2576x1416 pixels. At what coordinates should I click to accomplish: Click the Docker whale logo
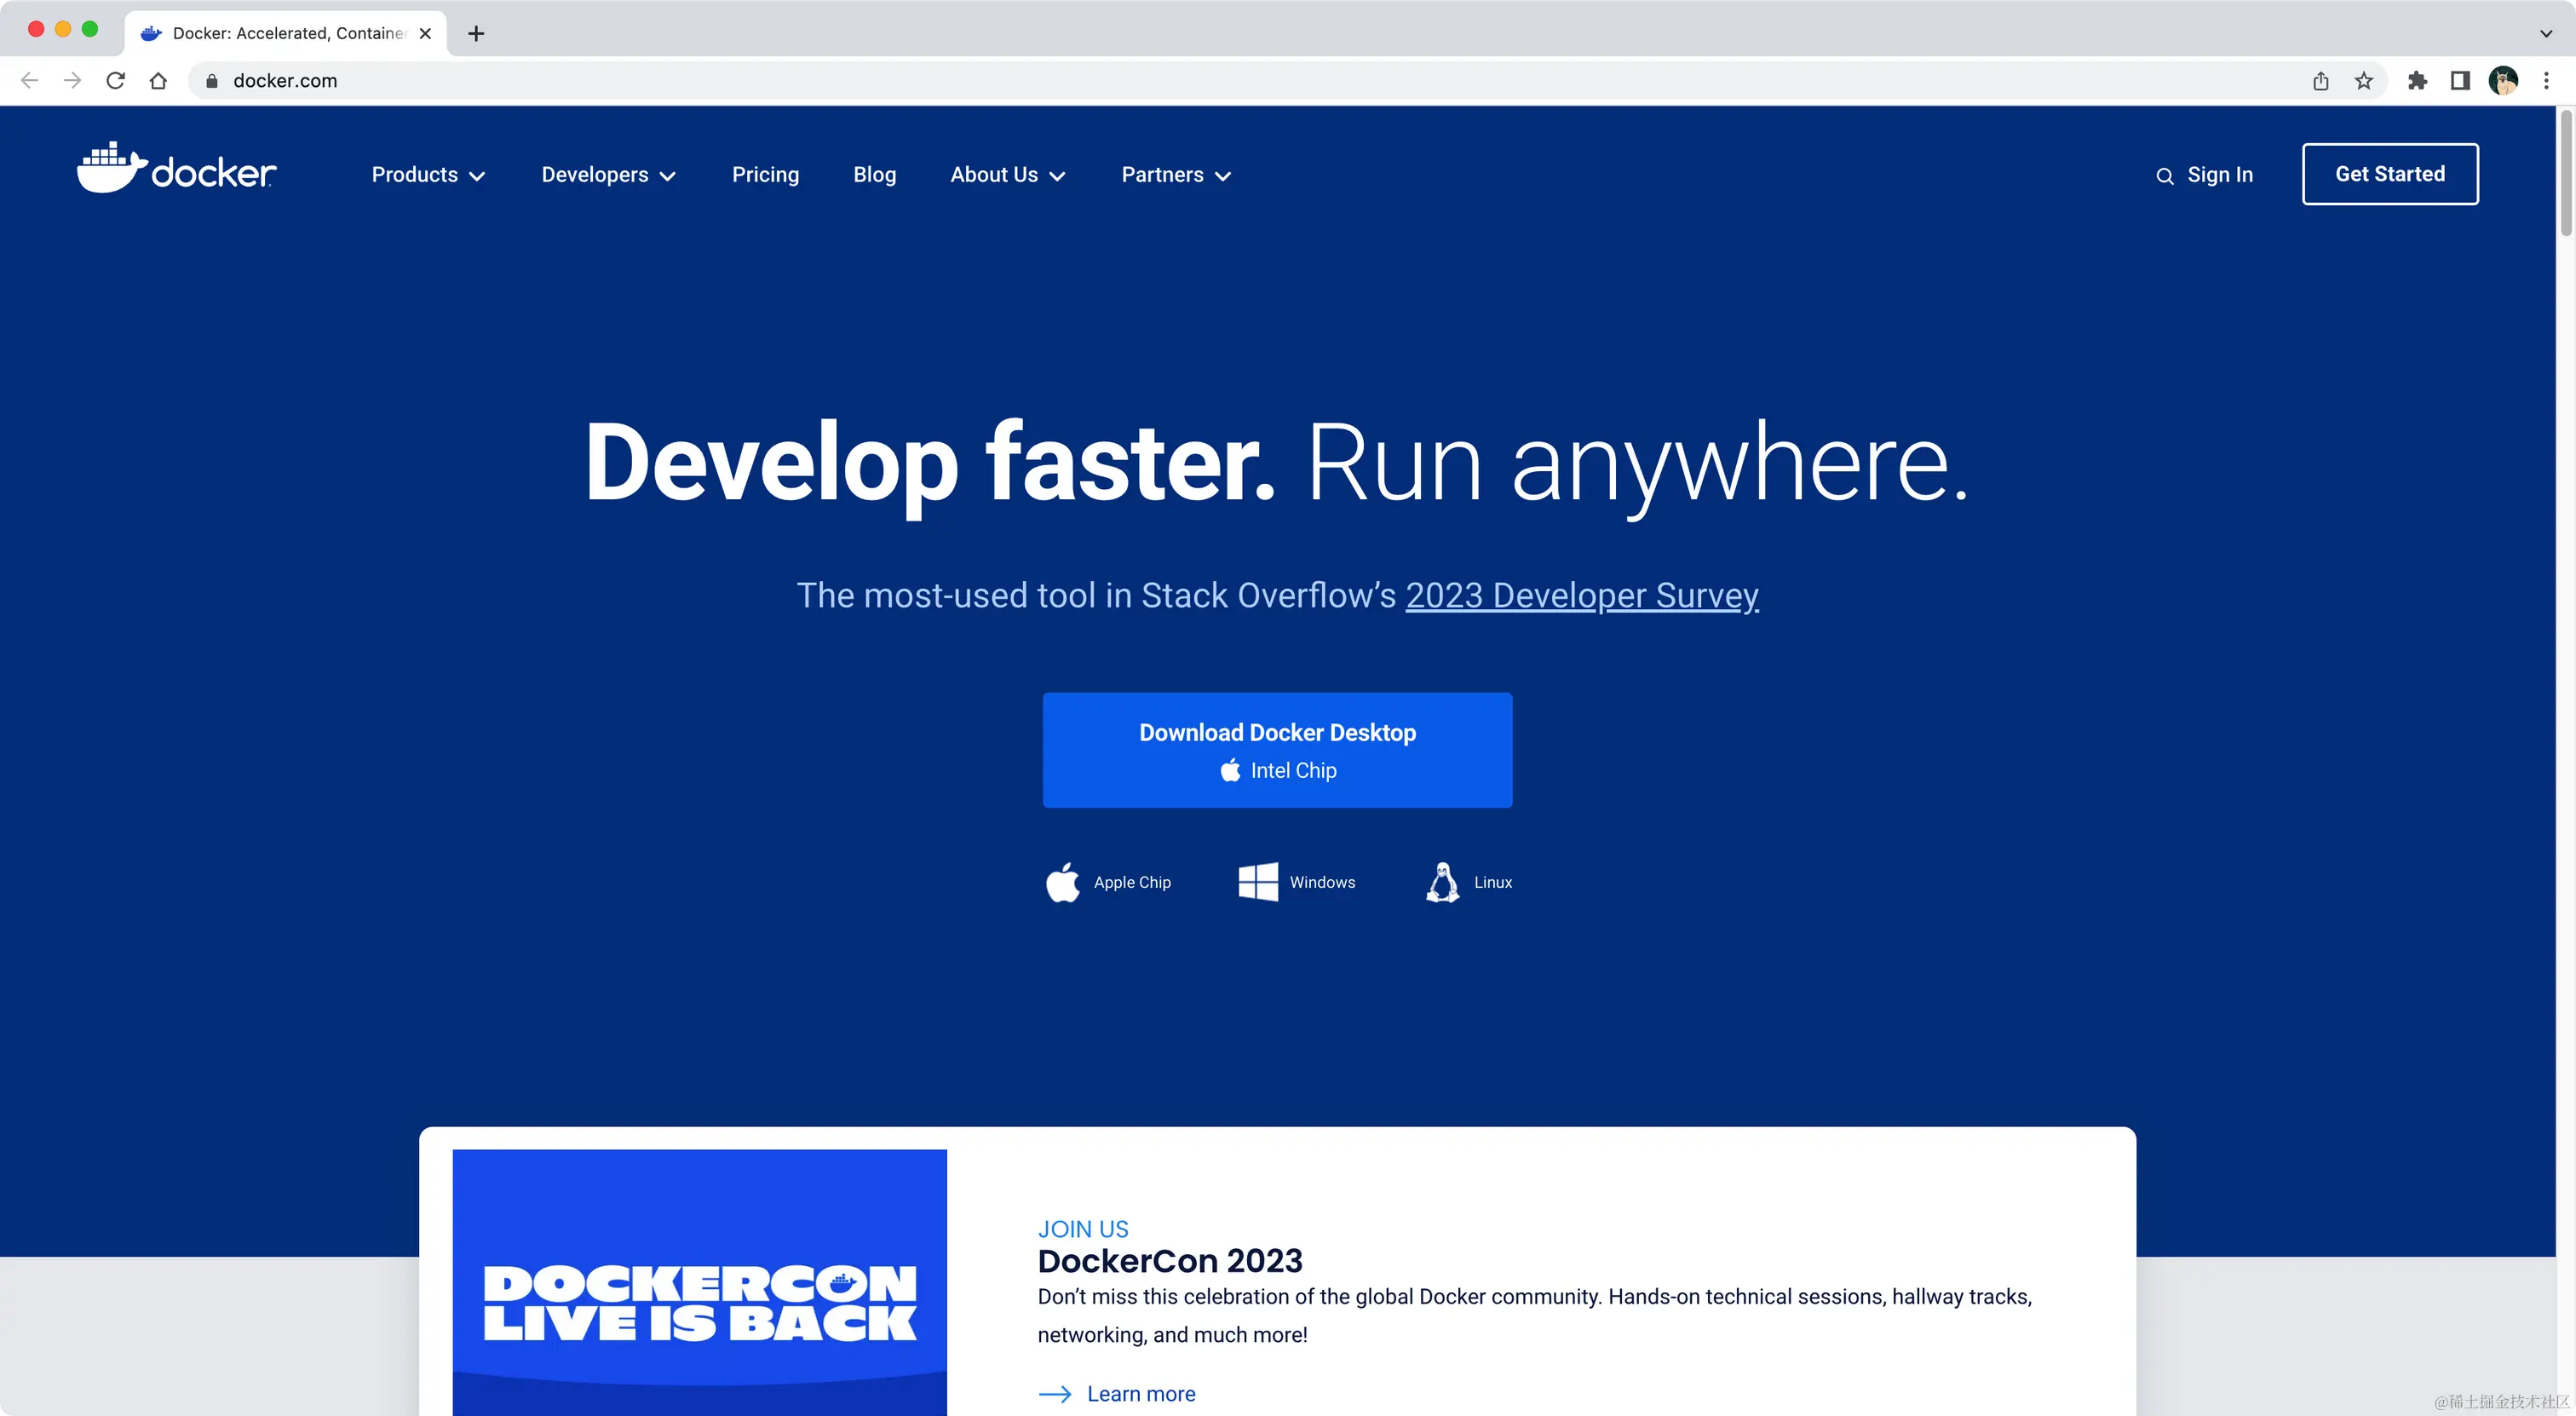tap(176, 168)
